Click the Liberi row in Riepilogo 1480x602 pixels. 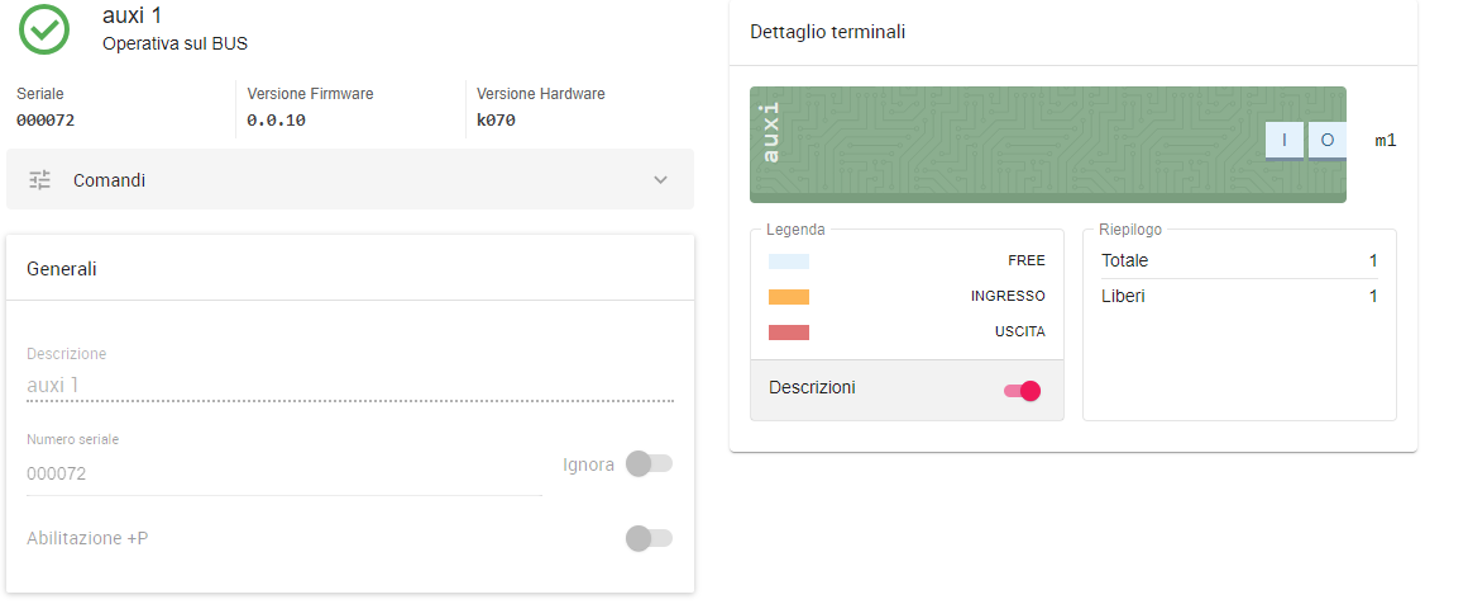tap(1238, 296)
